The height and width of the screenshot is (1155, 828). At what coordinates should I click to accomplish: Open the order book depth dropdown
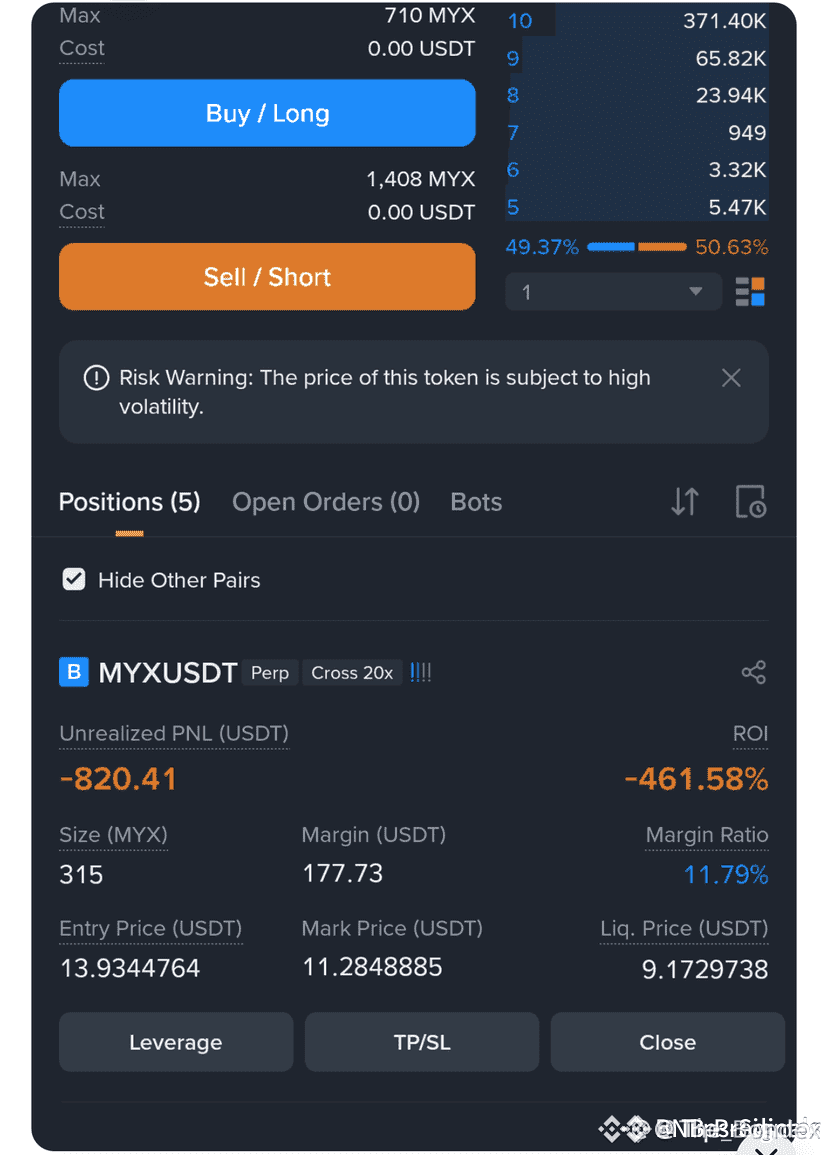(x=613, y=292)
